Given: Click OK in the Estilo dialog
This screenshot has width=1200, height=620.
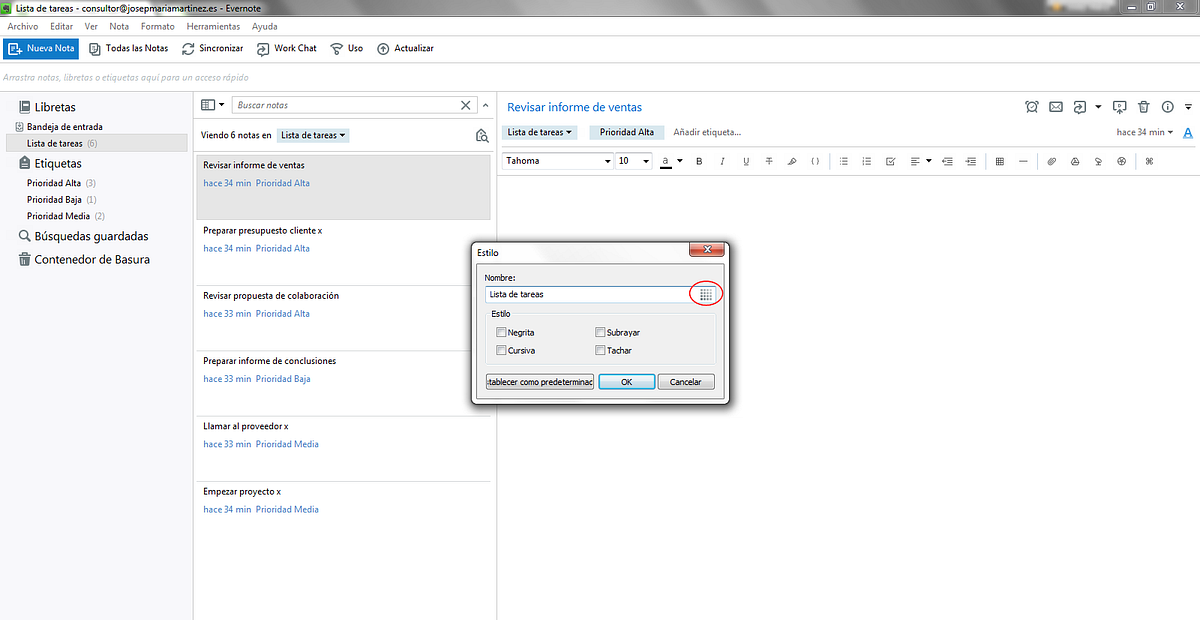Looking at the screenshot, I should pyautogui.click(x=627, y=382).
